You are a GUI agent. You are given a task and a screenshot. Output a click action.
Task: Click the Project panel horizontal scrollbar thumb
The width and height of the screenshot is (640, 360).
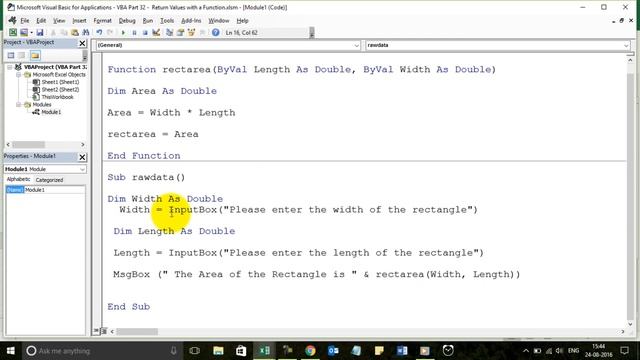(x=28, y=144)
